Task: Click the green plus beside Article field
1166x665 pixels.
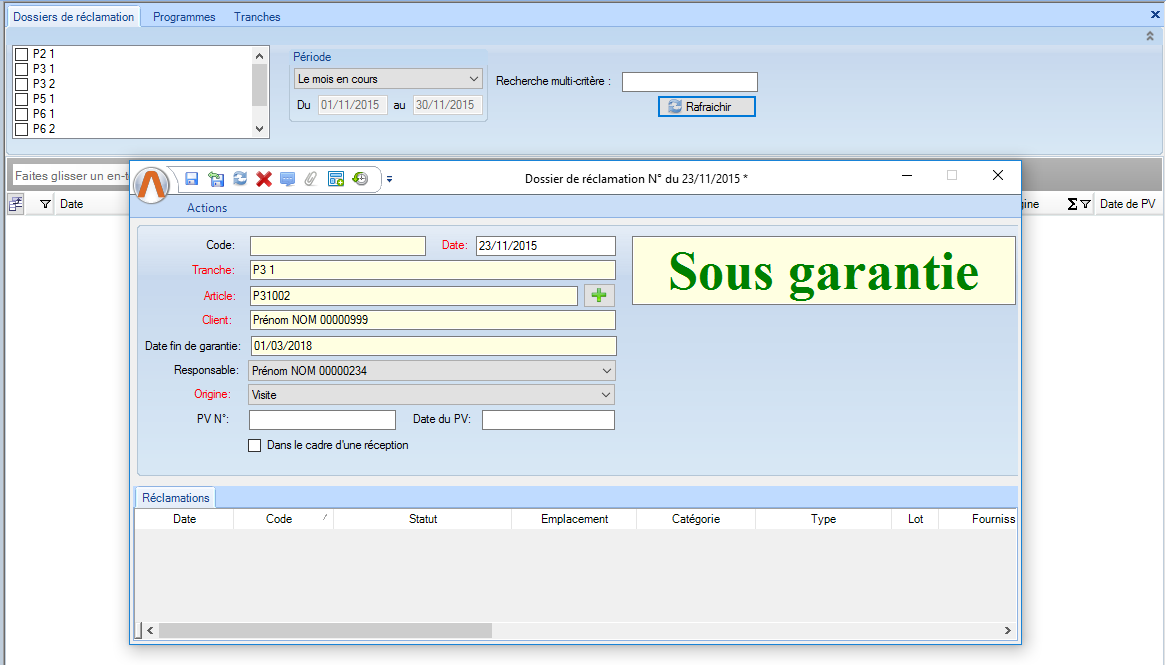Action: pyautogui.click(x=599, y=295)
